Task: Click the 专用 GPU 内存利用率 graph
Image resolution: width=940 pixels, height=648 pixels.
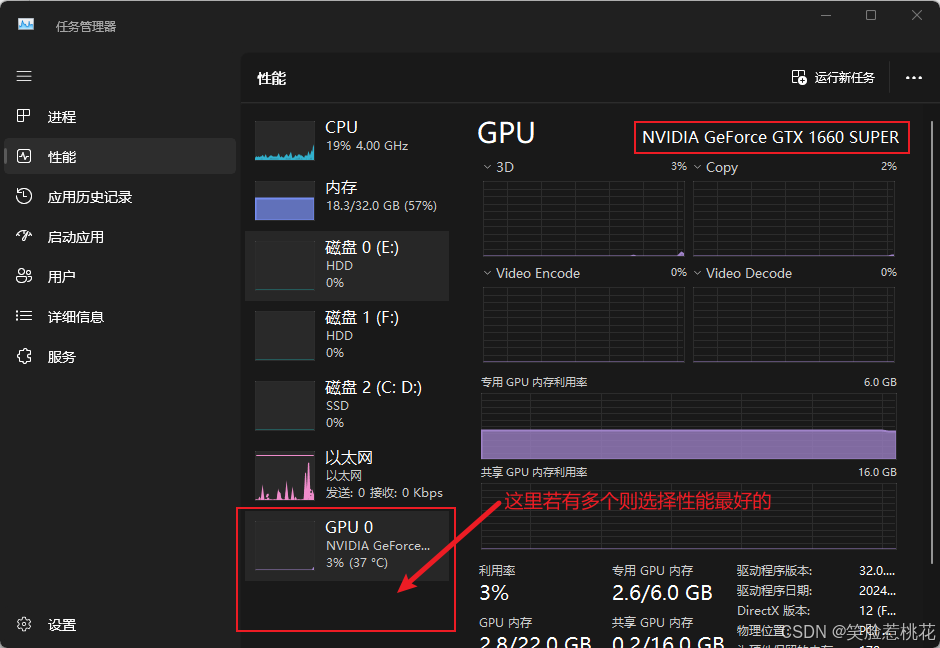Action: click(688, 426)
